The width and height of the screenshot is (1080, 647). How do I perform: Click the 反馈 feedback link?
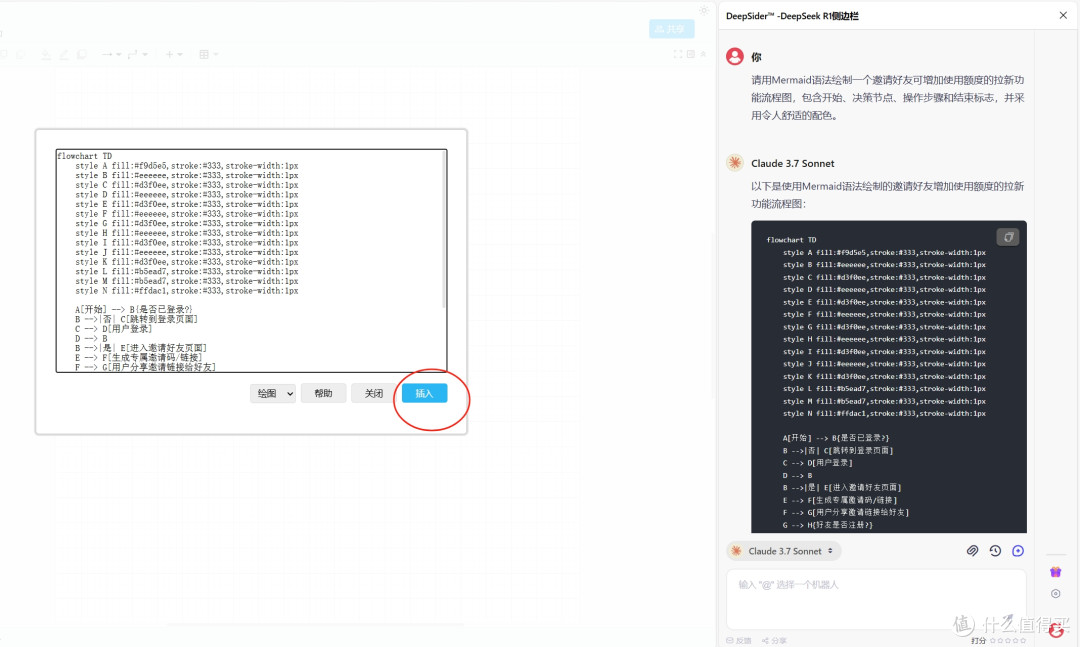click(740, 641)
